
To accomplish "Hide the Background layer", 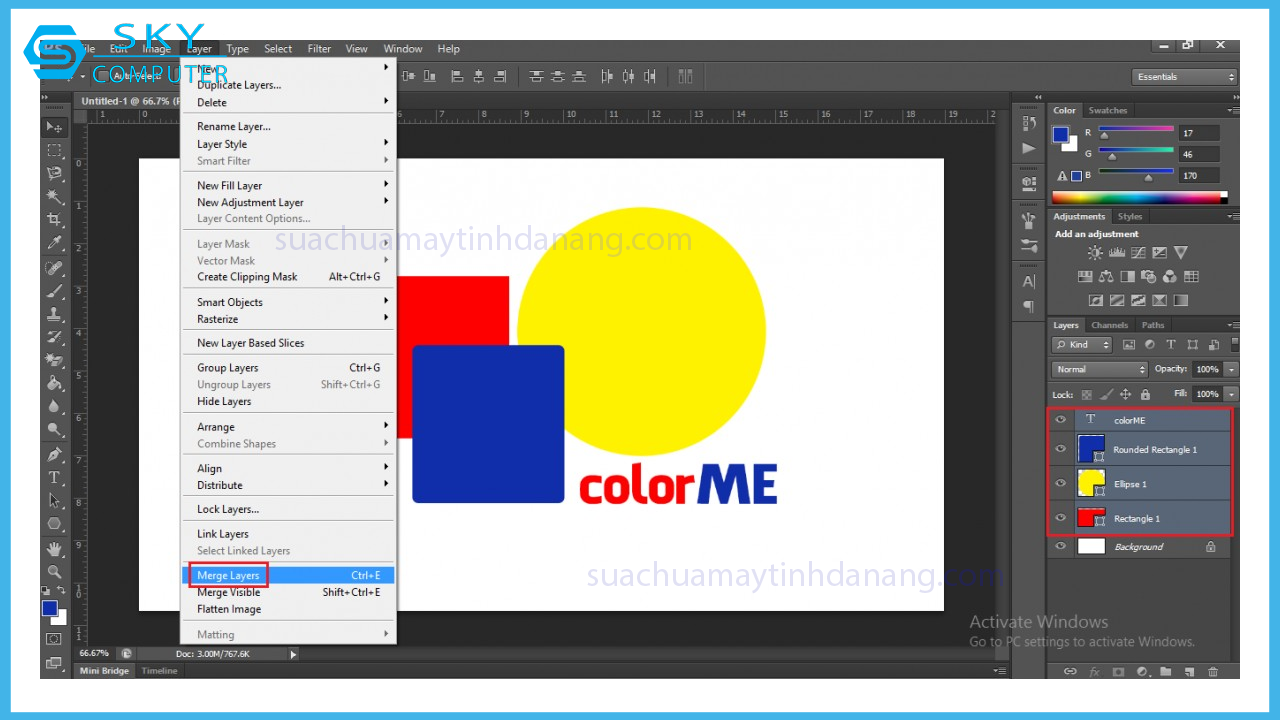I will 1061,547.
